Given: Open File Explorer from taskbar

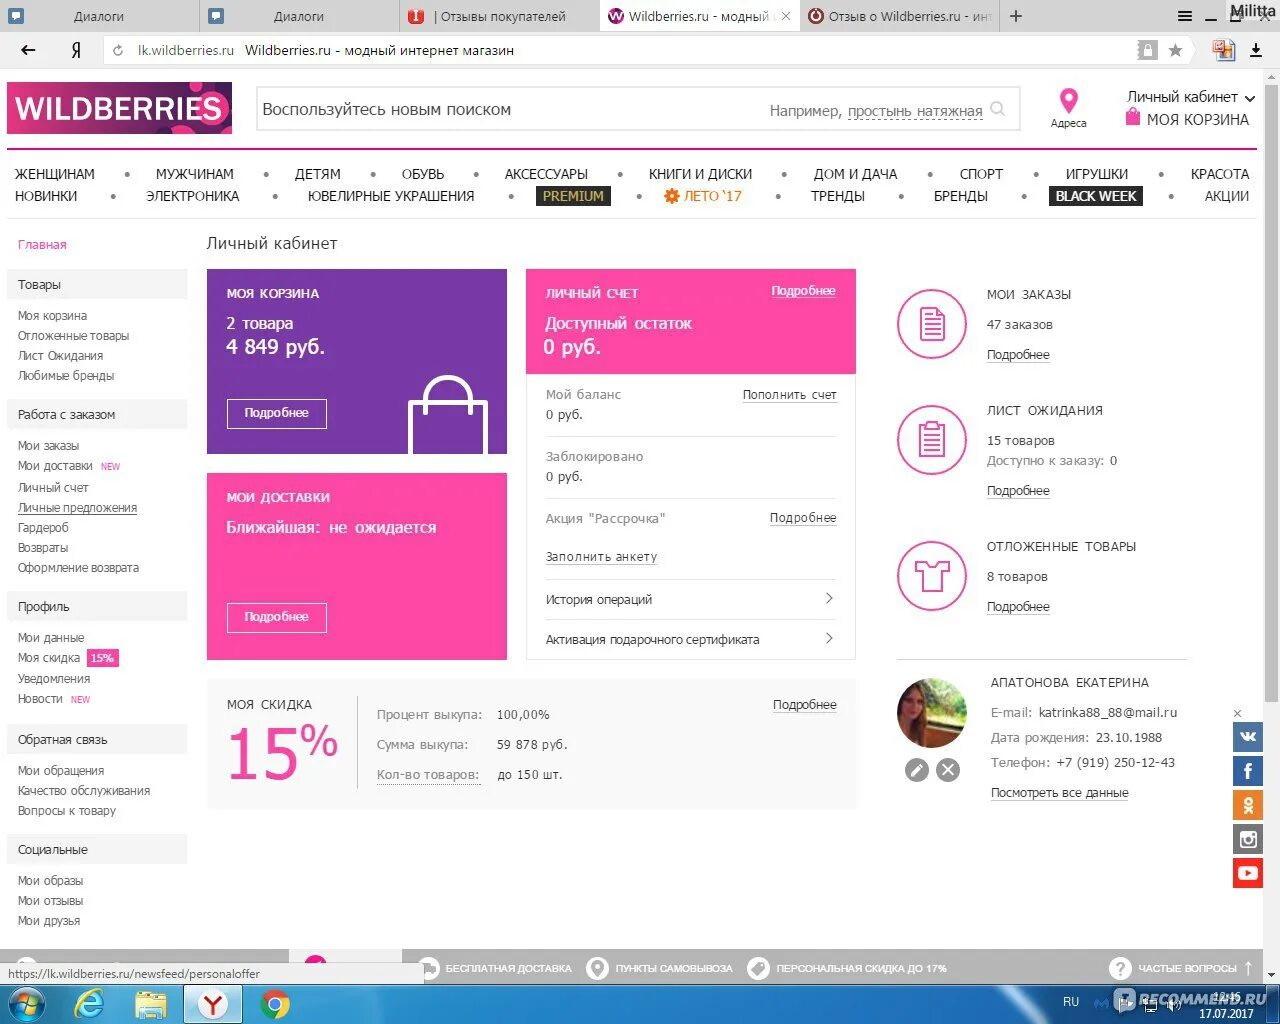Looking at the screenshot, I should tap(151, 1004).
